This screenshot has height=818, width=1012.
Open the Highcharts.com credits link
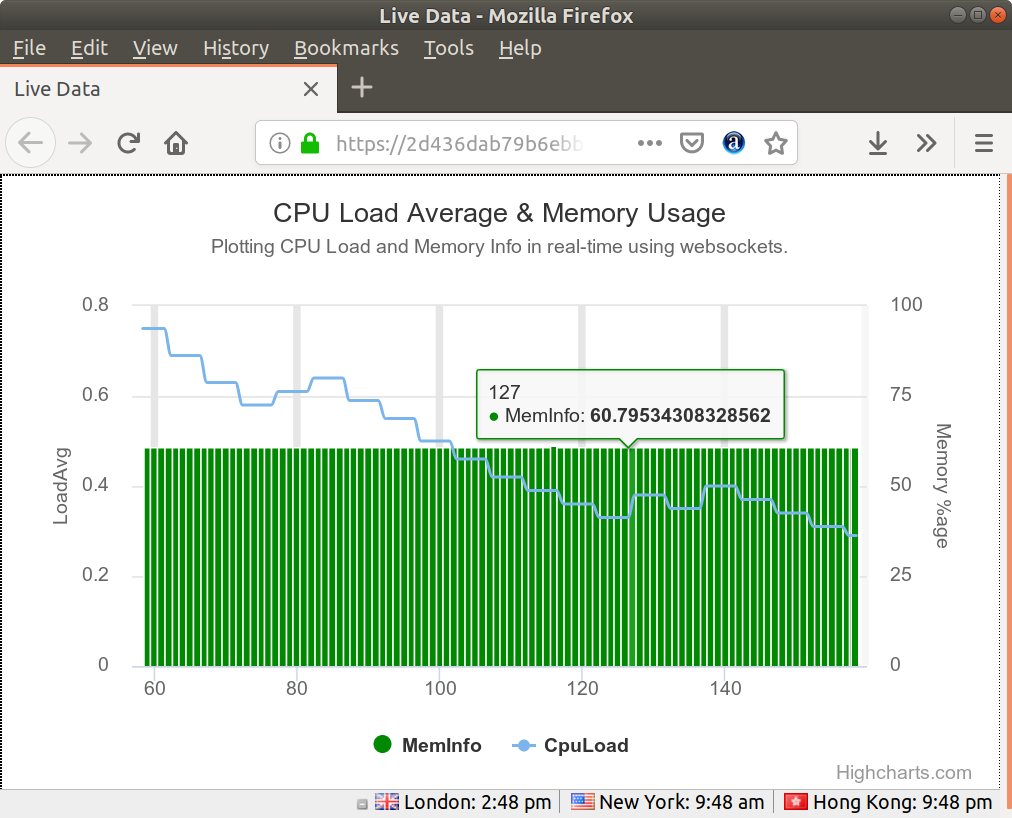[x=903, y=772]
